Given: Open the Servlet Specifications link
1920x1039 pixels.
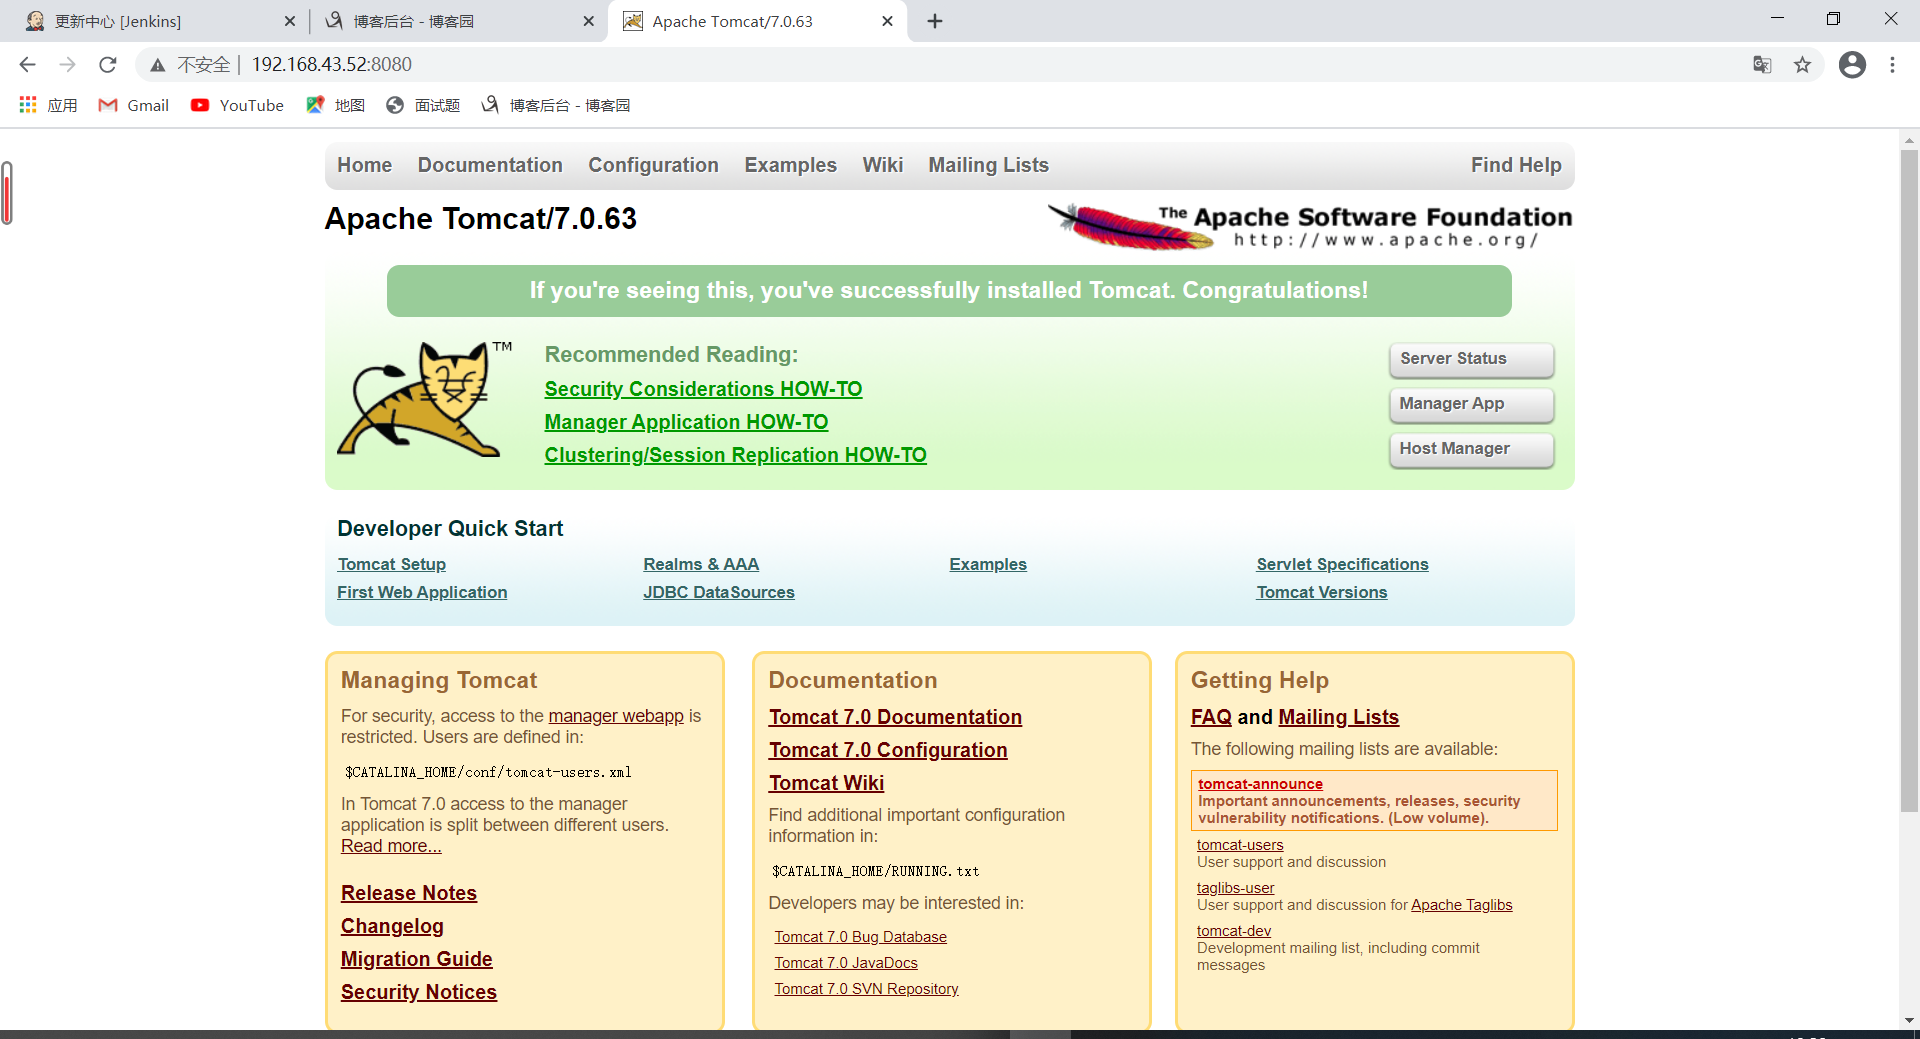Looking at the screenshot, I should click(1342, 564).
